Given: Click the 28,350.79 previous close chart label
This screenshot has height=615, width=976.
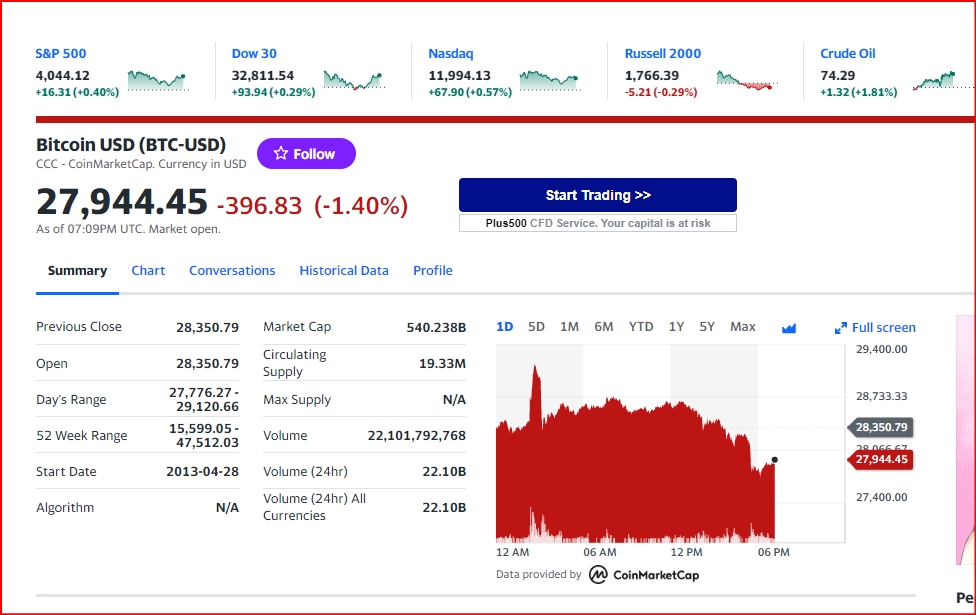Looking at the screenshot, I should [x=881, y=427].
